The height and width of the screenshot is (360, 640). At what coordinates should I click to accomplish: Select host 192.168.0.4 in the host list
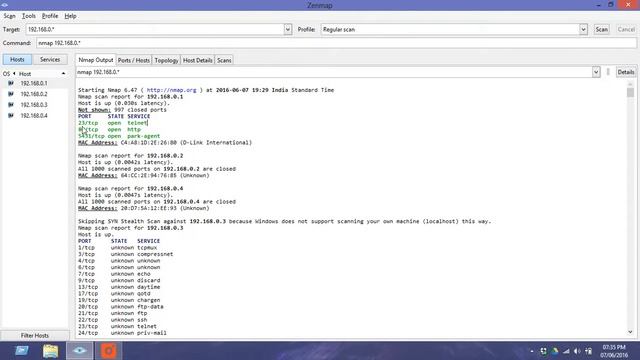pyautogui.click(x=34, y=116)
